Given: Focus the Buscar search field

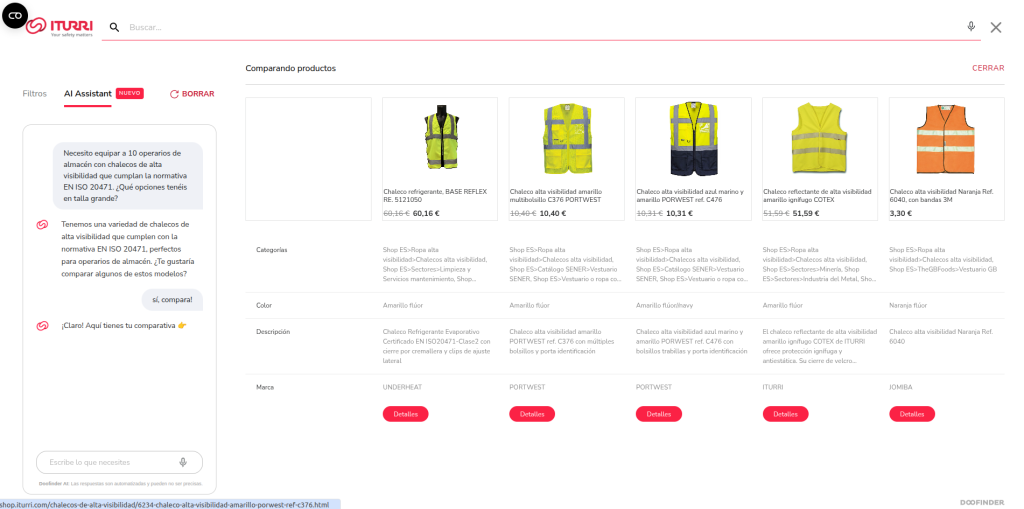Looking at the screenshot, I should click(542, 27).
